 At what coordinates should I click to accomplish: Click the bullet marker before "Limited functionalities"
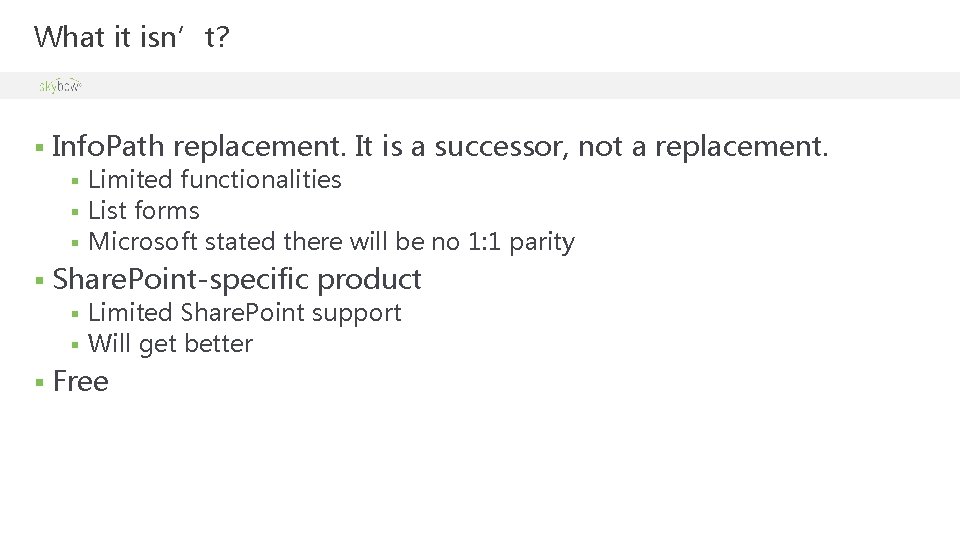[75, 181]
